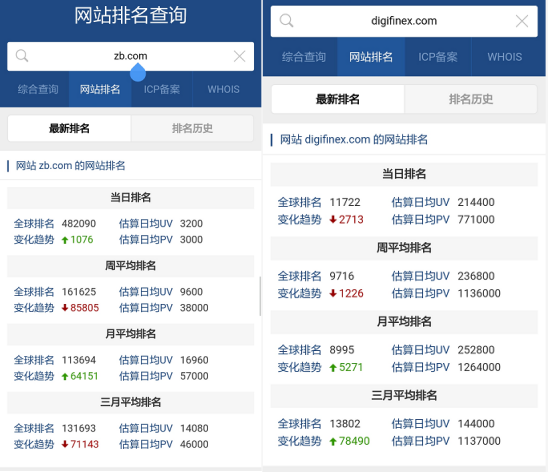The image size is (549, 472).
Task: Click green up-arrow trend 1076
Action: click(77, 240)
